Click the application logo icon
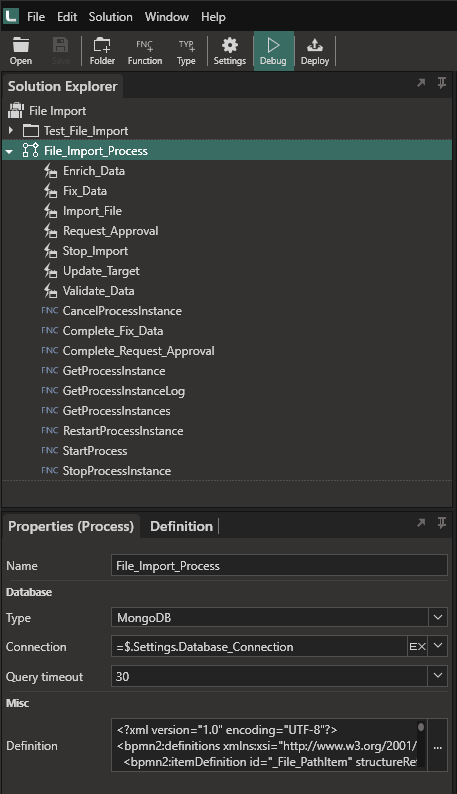 11,16
